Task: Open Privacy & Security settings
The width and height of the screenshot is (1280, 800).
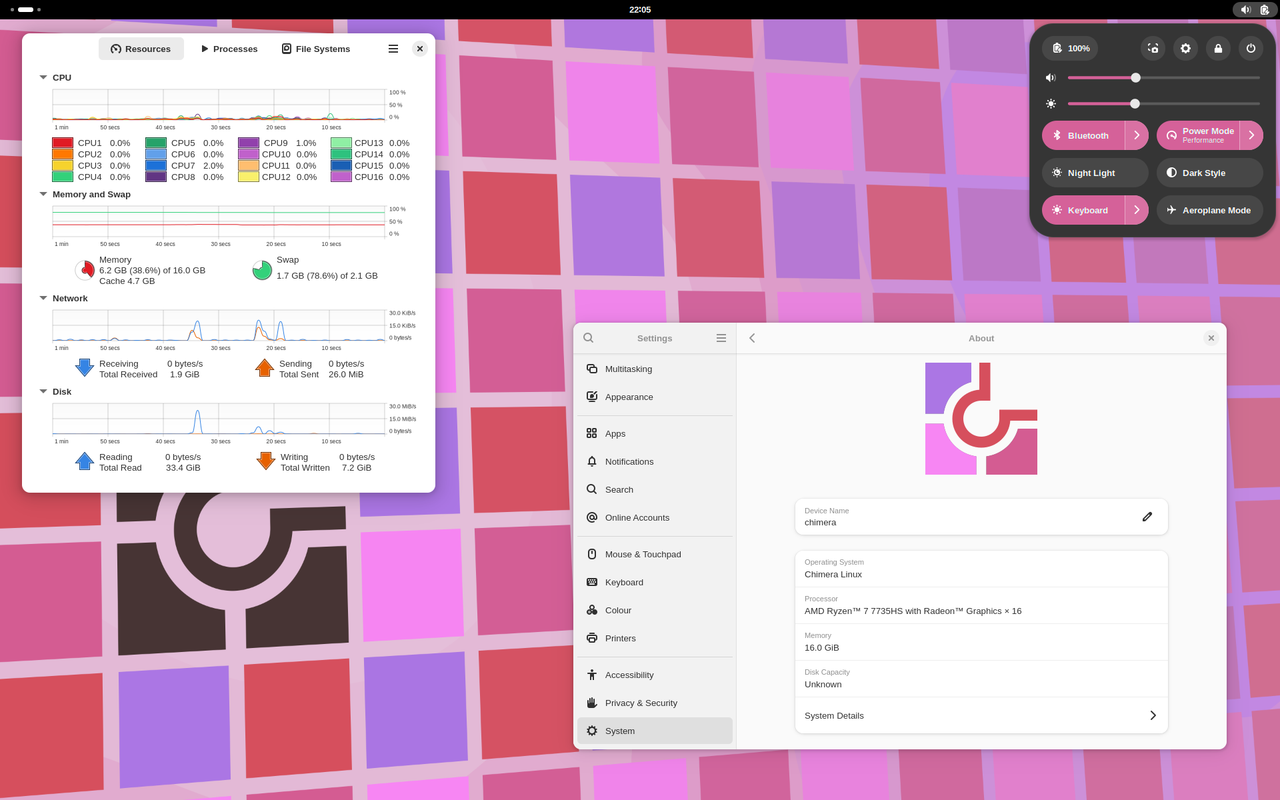Action: click(x=655, y=703)
